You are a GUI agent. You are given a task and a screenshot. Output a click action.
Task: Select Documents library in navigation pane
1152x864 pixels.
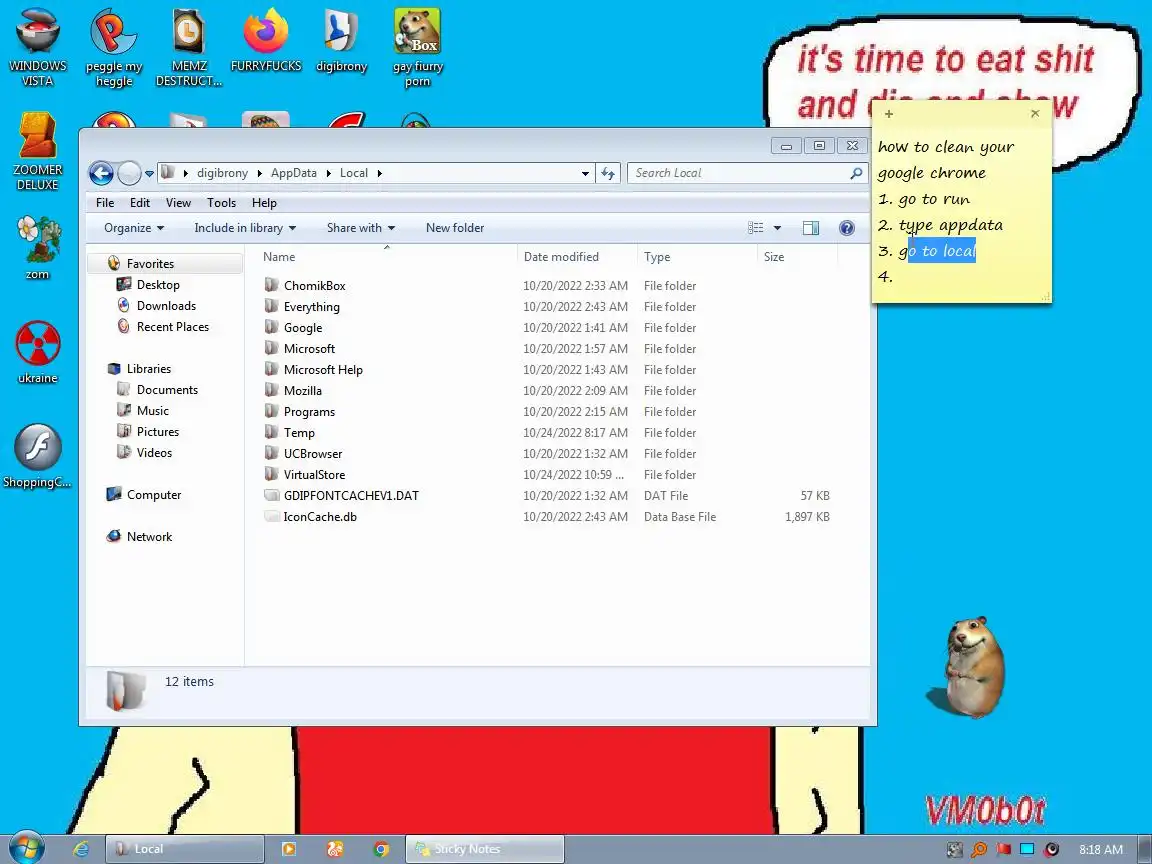167,390
